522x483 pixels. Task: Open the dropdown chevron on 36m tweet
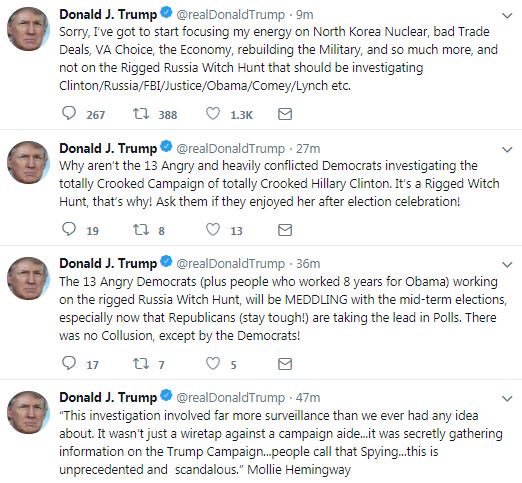coord(507,265)
